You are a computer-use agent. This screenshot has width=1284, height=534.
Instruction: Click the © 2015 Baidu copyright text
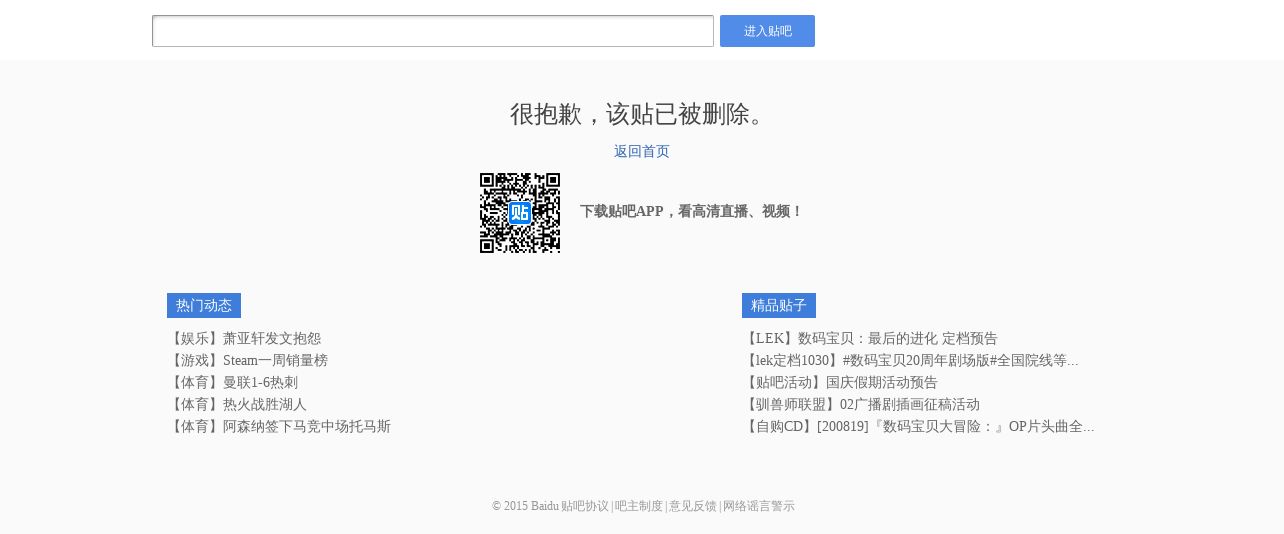tap(525, 506)
